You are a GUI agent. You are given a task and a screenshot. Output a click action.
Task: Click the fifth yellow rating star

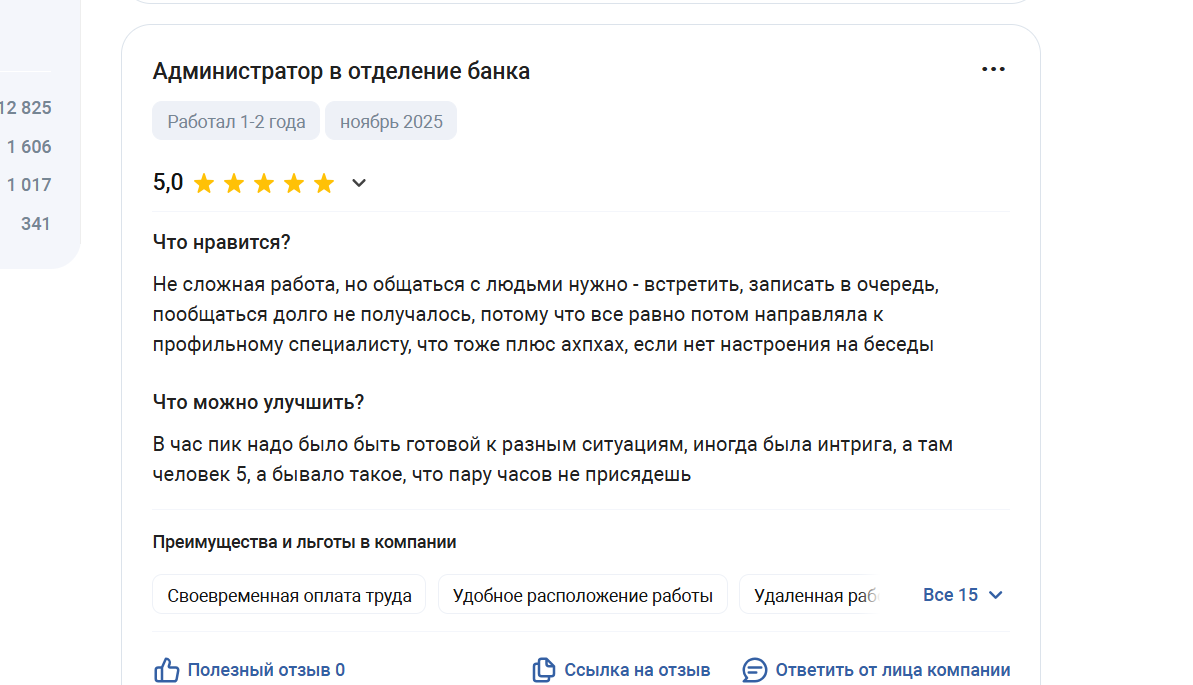324,183
